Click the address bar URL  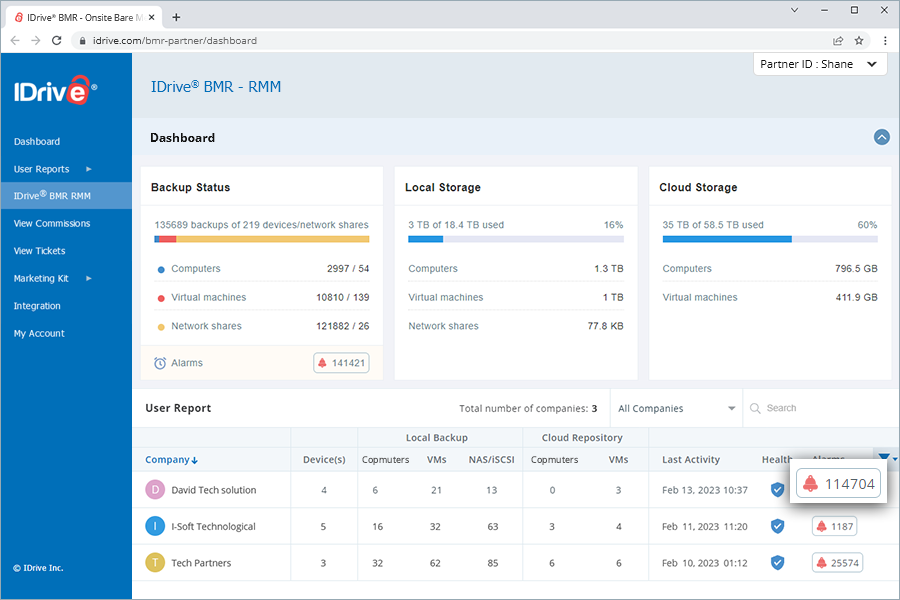(x=175, y=41)
